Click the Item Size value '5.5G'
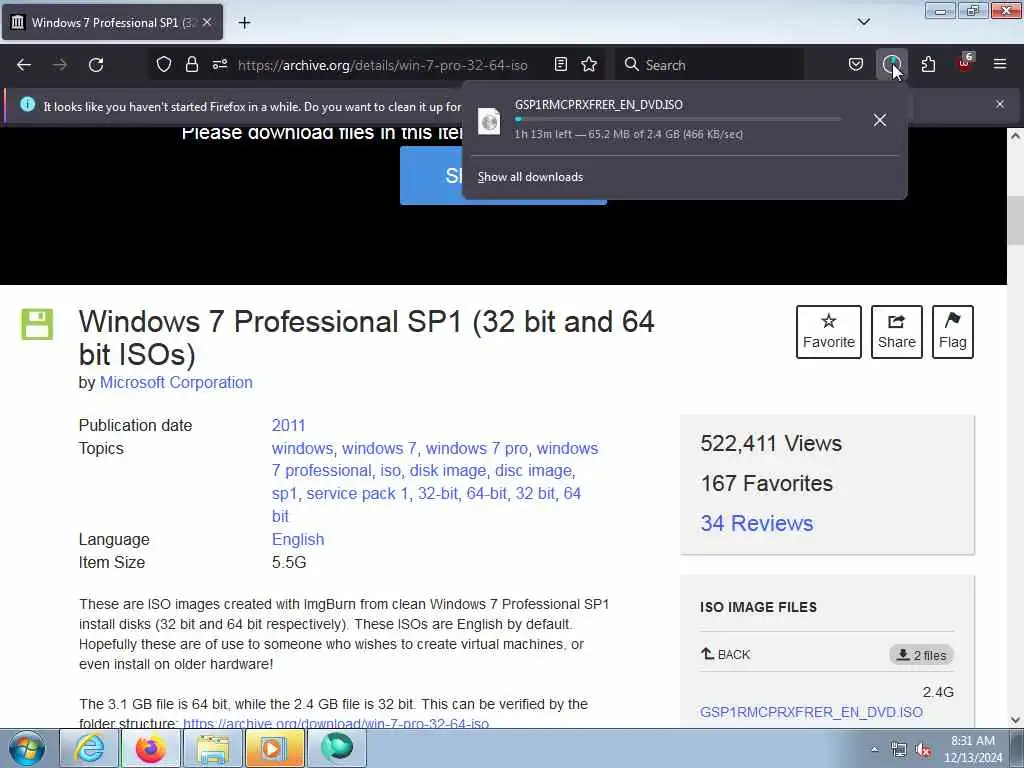The image size is (1024, 768). [289, 562]
